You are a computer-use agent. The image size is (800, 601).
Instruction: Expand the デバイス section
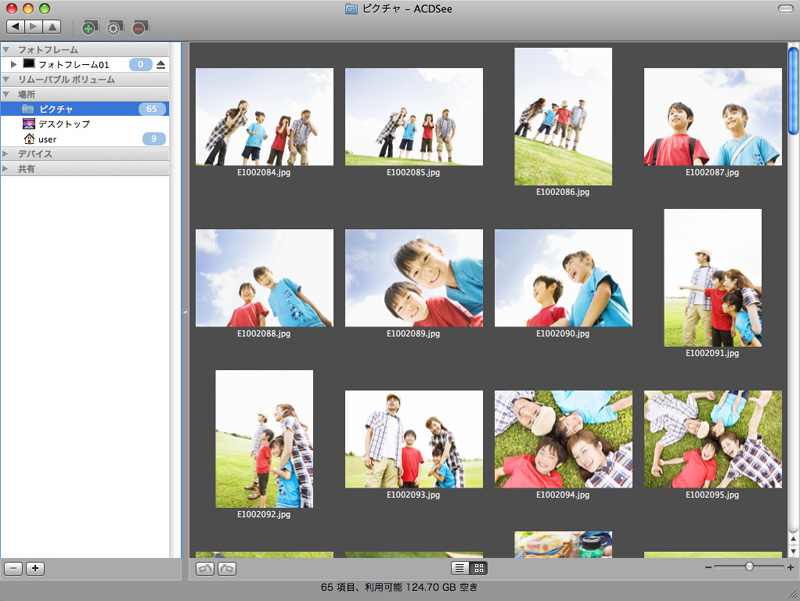click(x=6, y=154)
